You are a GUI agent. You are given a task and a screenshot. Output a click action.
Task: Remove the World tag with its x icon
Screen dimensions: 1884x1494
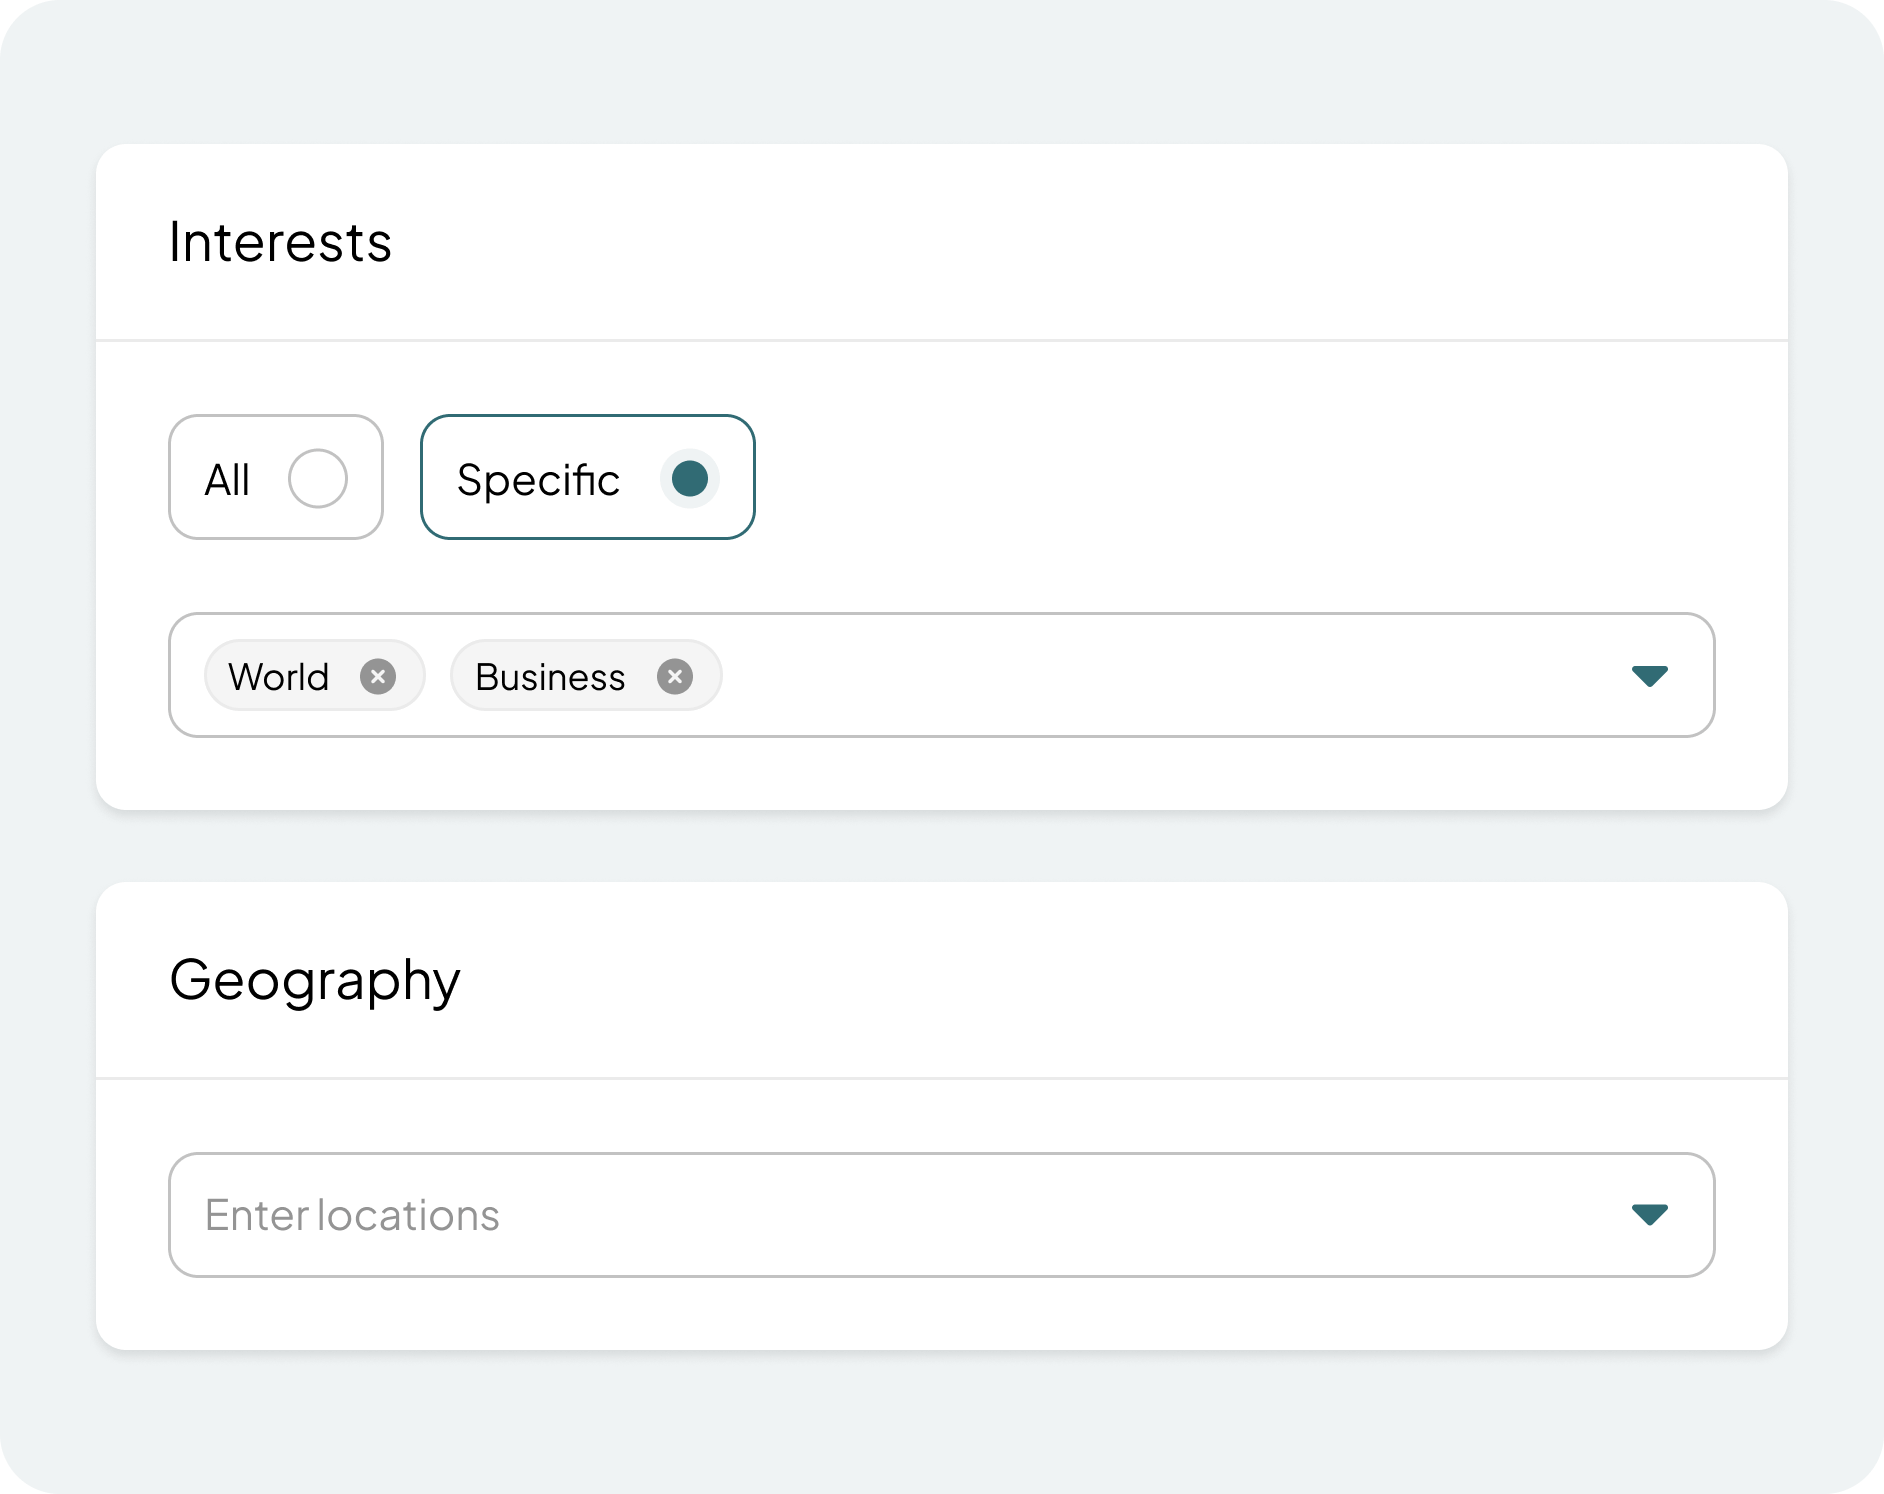pyautogui.click(x=378, y=677)
